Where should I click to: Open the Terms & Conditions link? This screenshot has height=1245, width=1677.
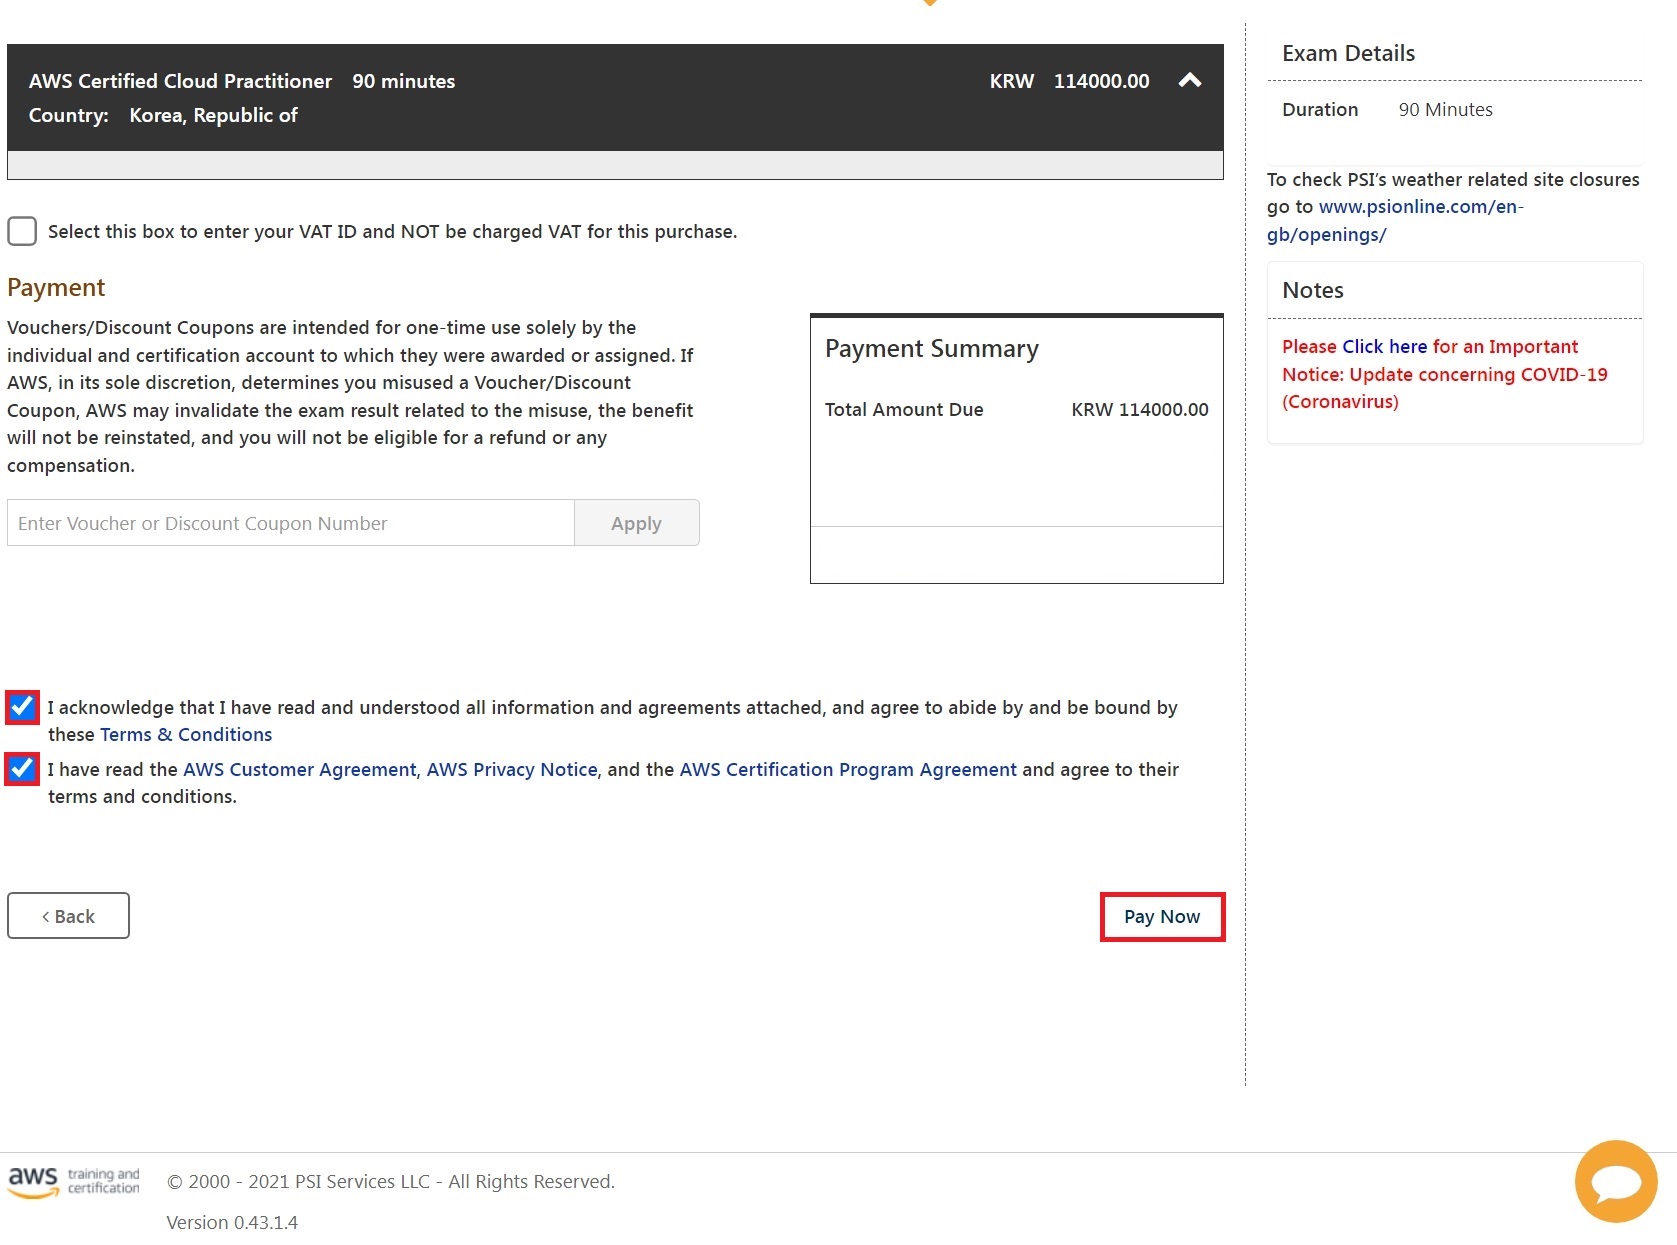click(x=186, y=735)
